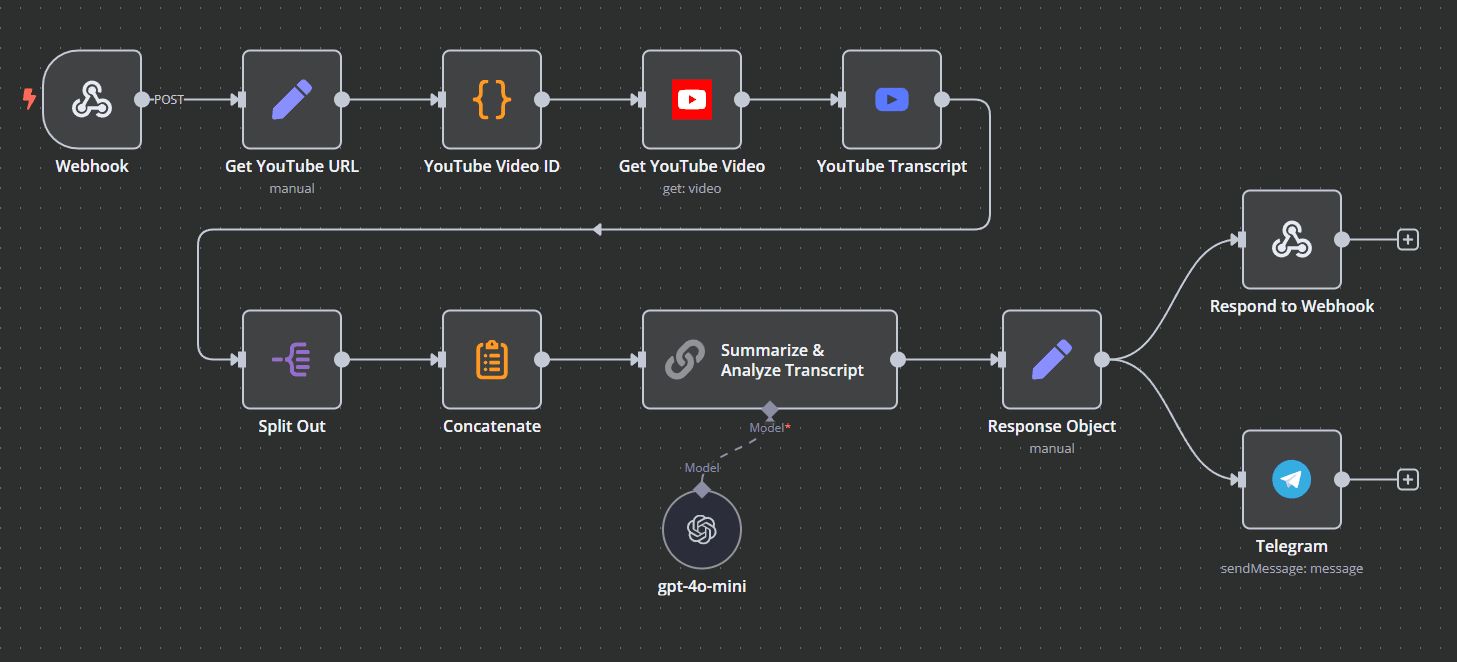Viewport: 1457px width, 662px height.
Task: Click the "sendMessage: message" subtitle
Action: coord(1292,568)
